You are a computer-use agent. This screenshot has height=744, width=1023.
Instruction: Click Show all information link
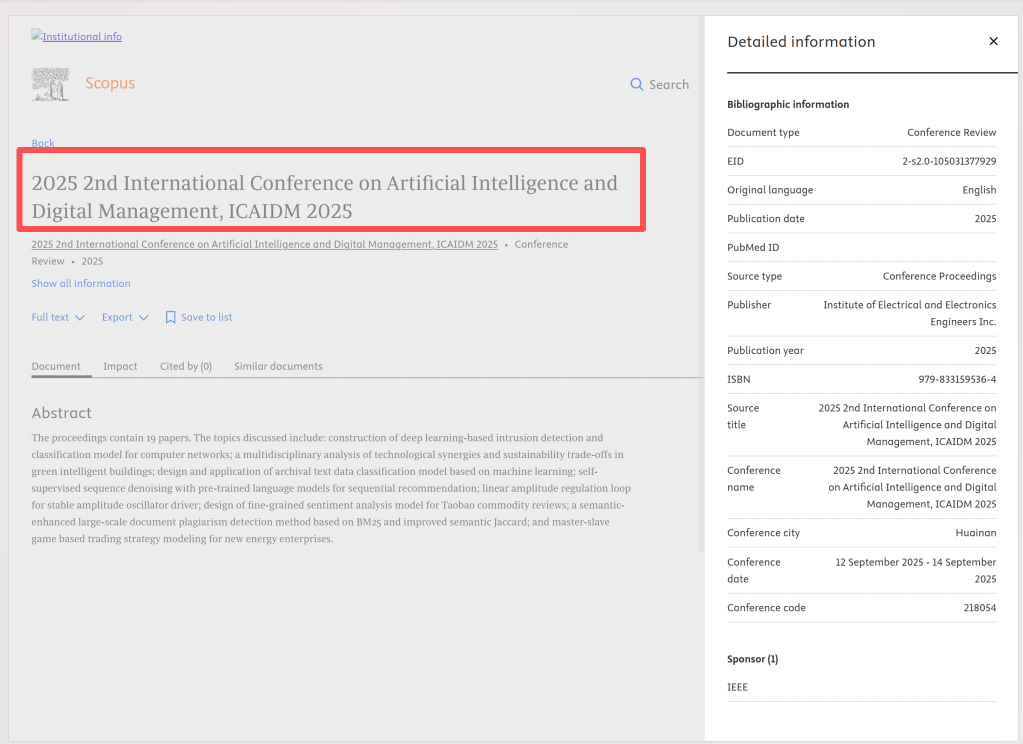[81, 284]
